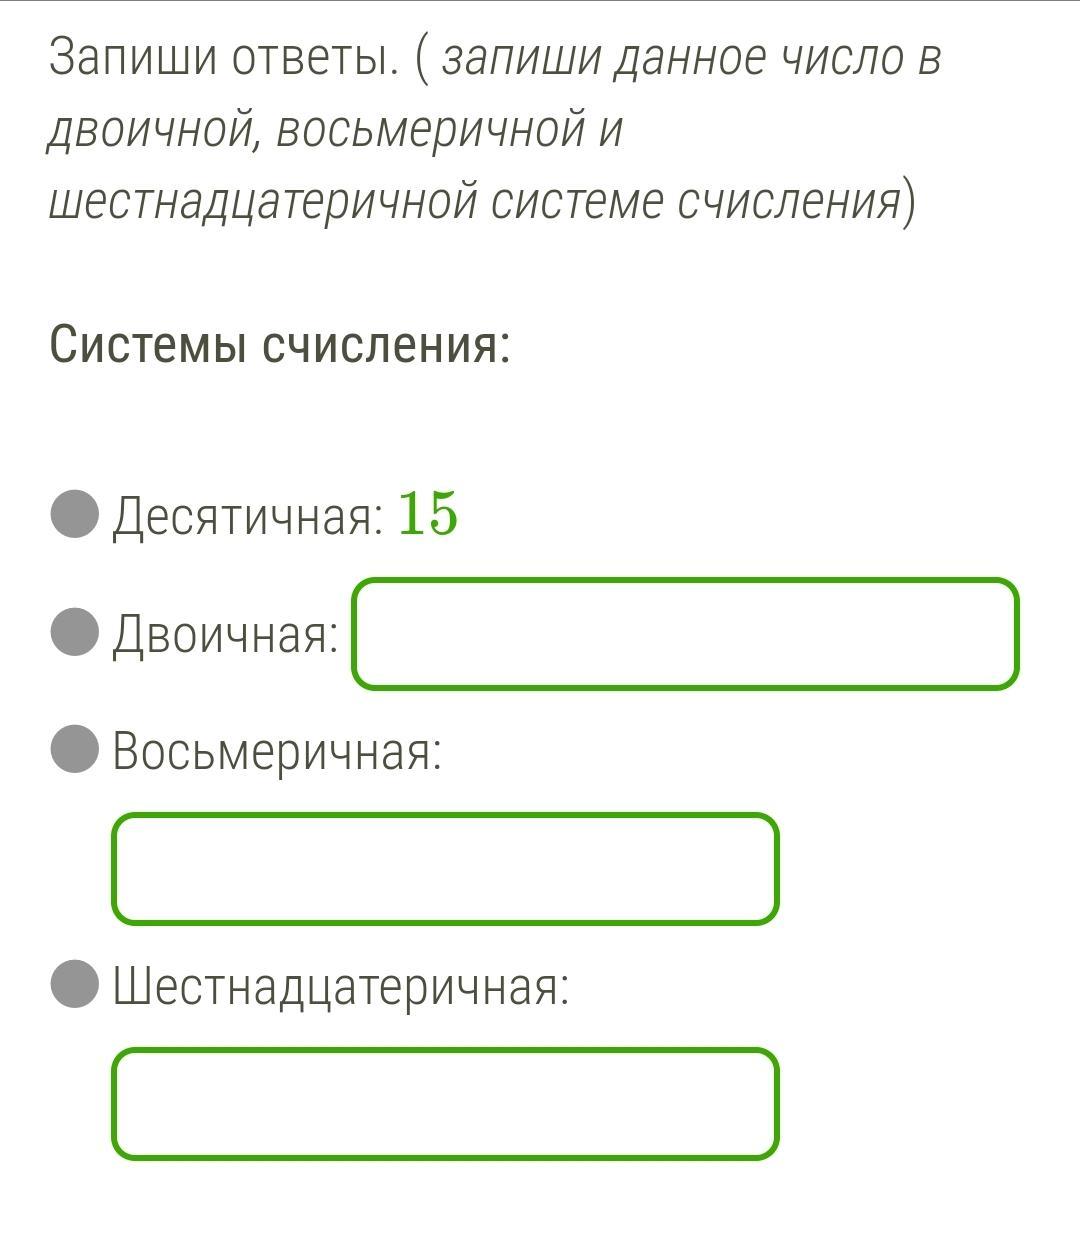The width and height of the screenshot is (1080, 1237).
Task: Click the word Запиши starting the instructions
Action: (x=133, y=58)
